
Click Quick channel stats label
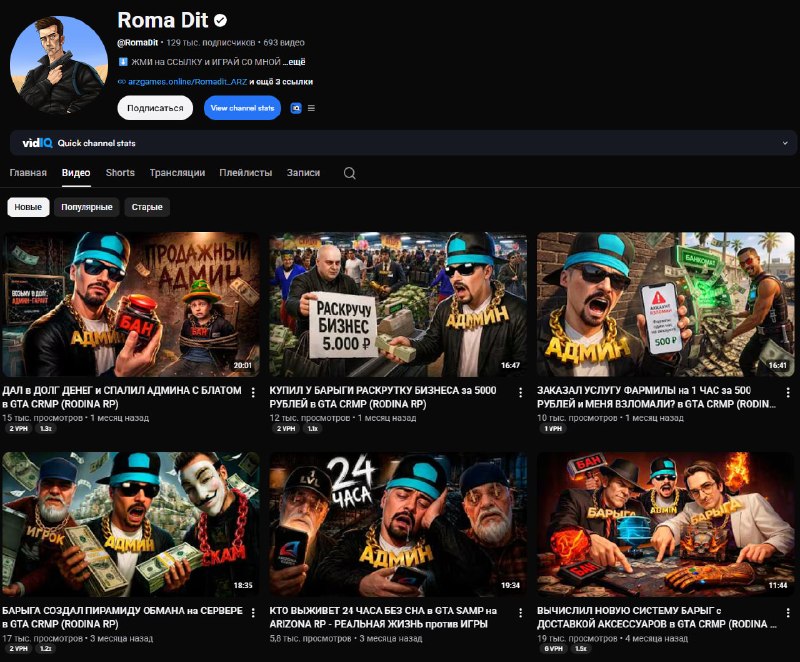(96, 143)
